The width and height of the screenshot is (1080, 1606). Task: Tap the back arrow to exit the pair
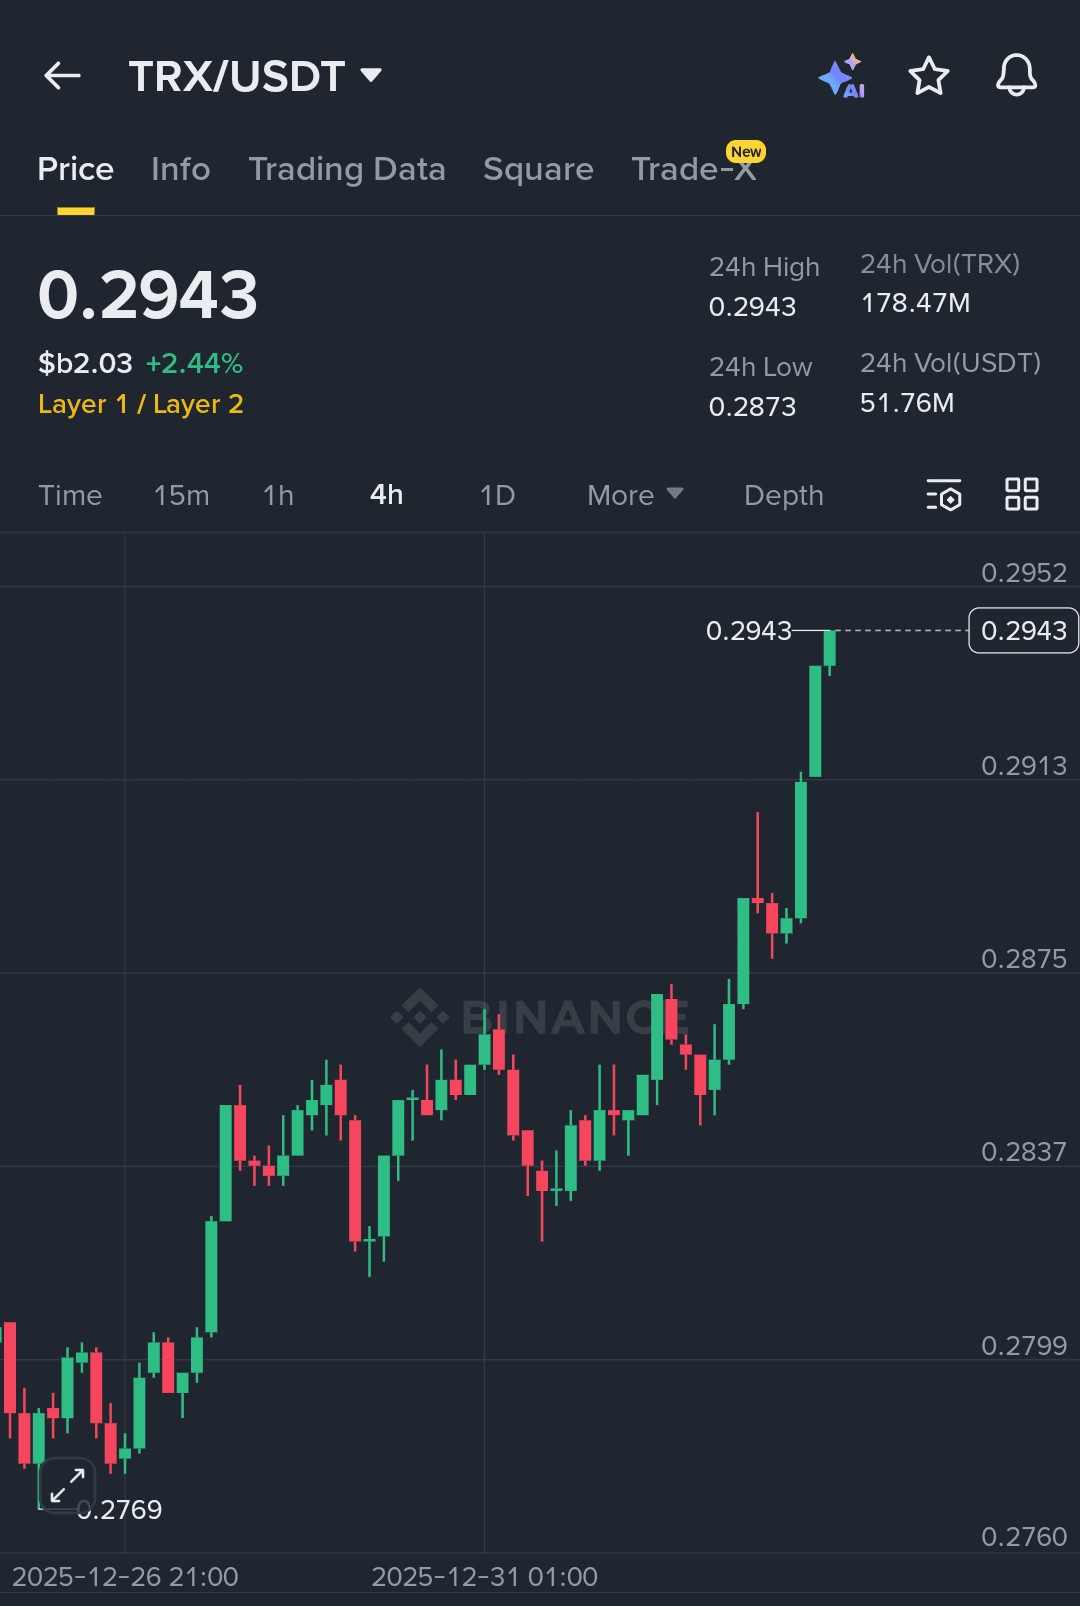(x=62, y=75)
